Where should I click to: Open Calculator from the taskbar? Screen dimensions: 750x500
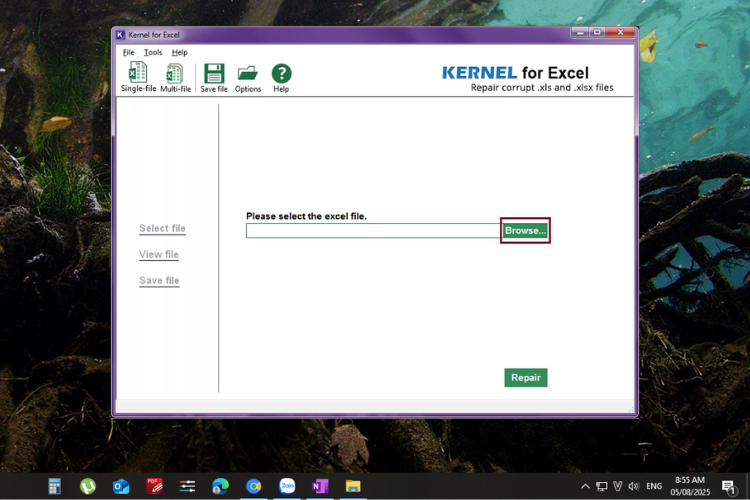coord(55,487)
